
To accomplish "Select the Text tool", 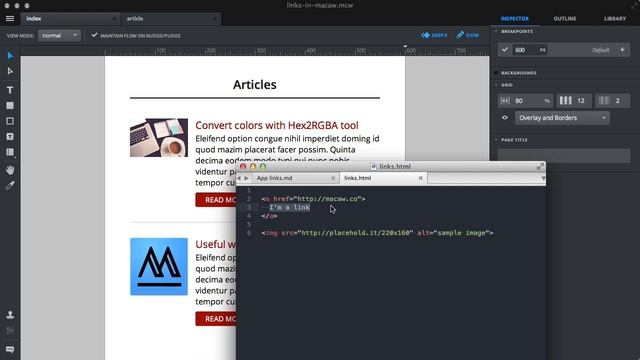I will [x=10, y=90].
